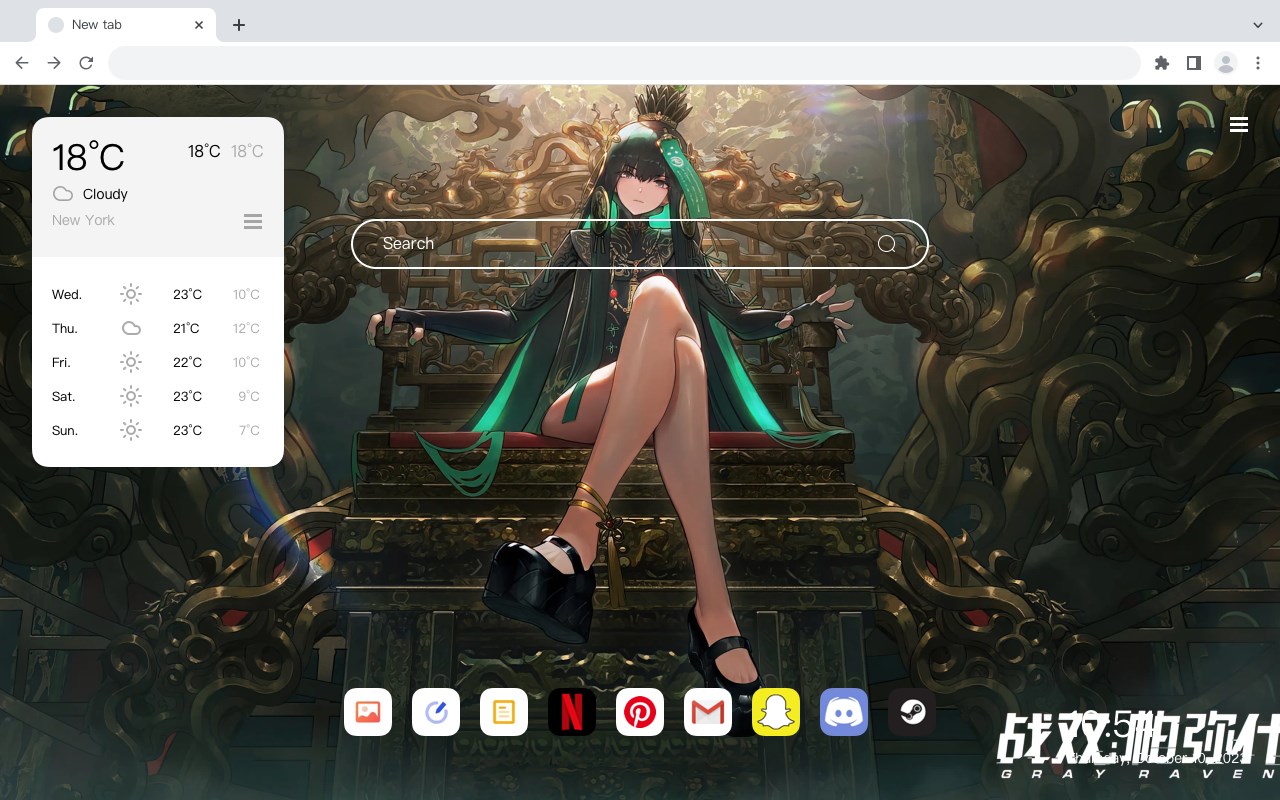Click the sun icon for Fri.
This screenshot has width=1280, height=800.
pyautogui.click(x=131, y=362)
